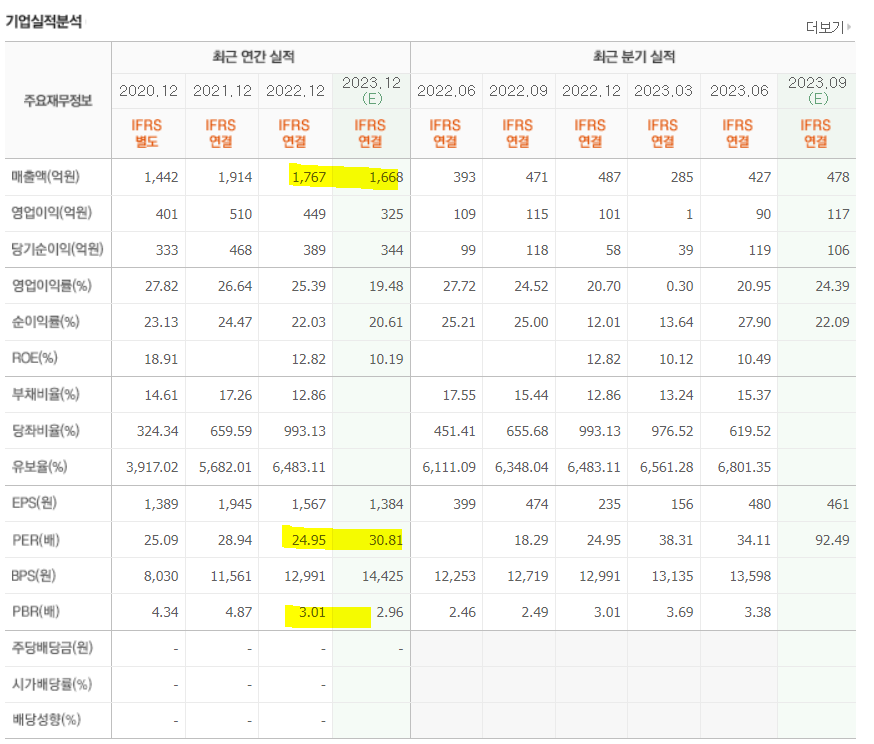Image resolution: width=874 pixels, height=744 pixels.
Task: Click the highlighted revenue value 1,767
Action: pos(309,177)
